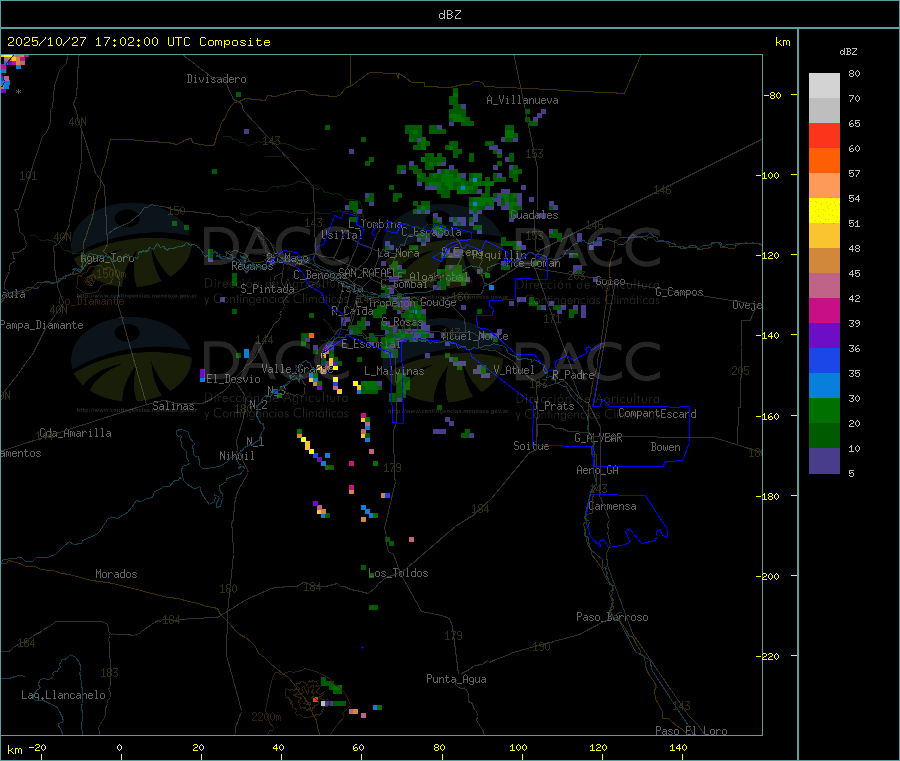The height and width of the screenshot is (761, 900).
Task: Click the Aero_GA location label
Action: (598, 470)
